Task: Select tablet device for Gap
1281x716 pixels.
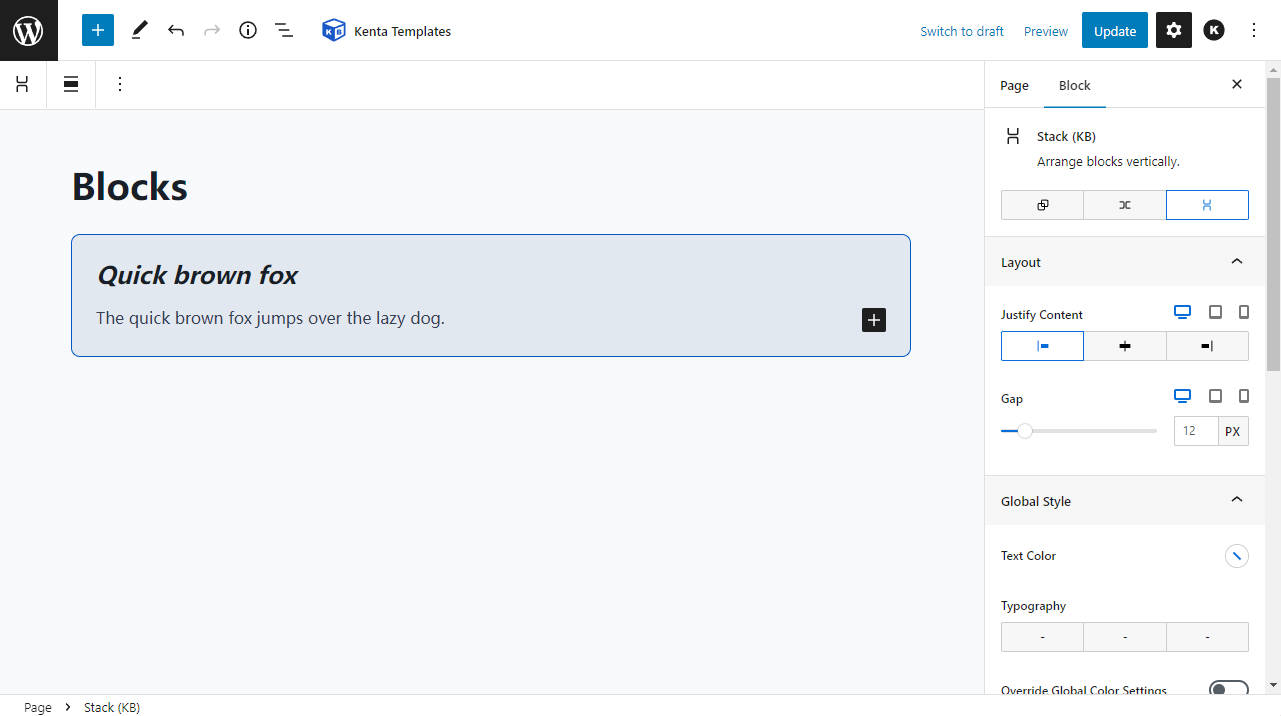Action: pos(1215,396)
